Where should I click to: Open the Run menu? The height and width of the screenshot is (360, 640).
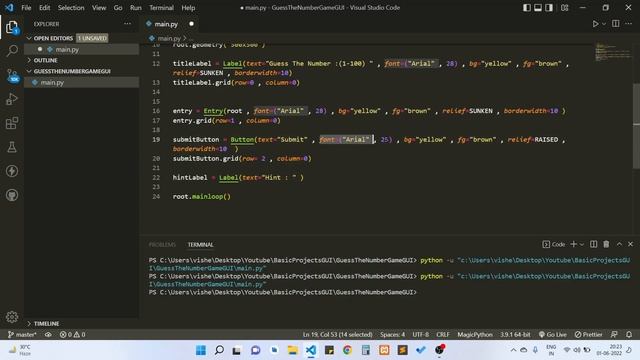[x=136, y=8]
